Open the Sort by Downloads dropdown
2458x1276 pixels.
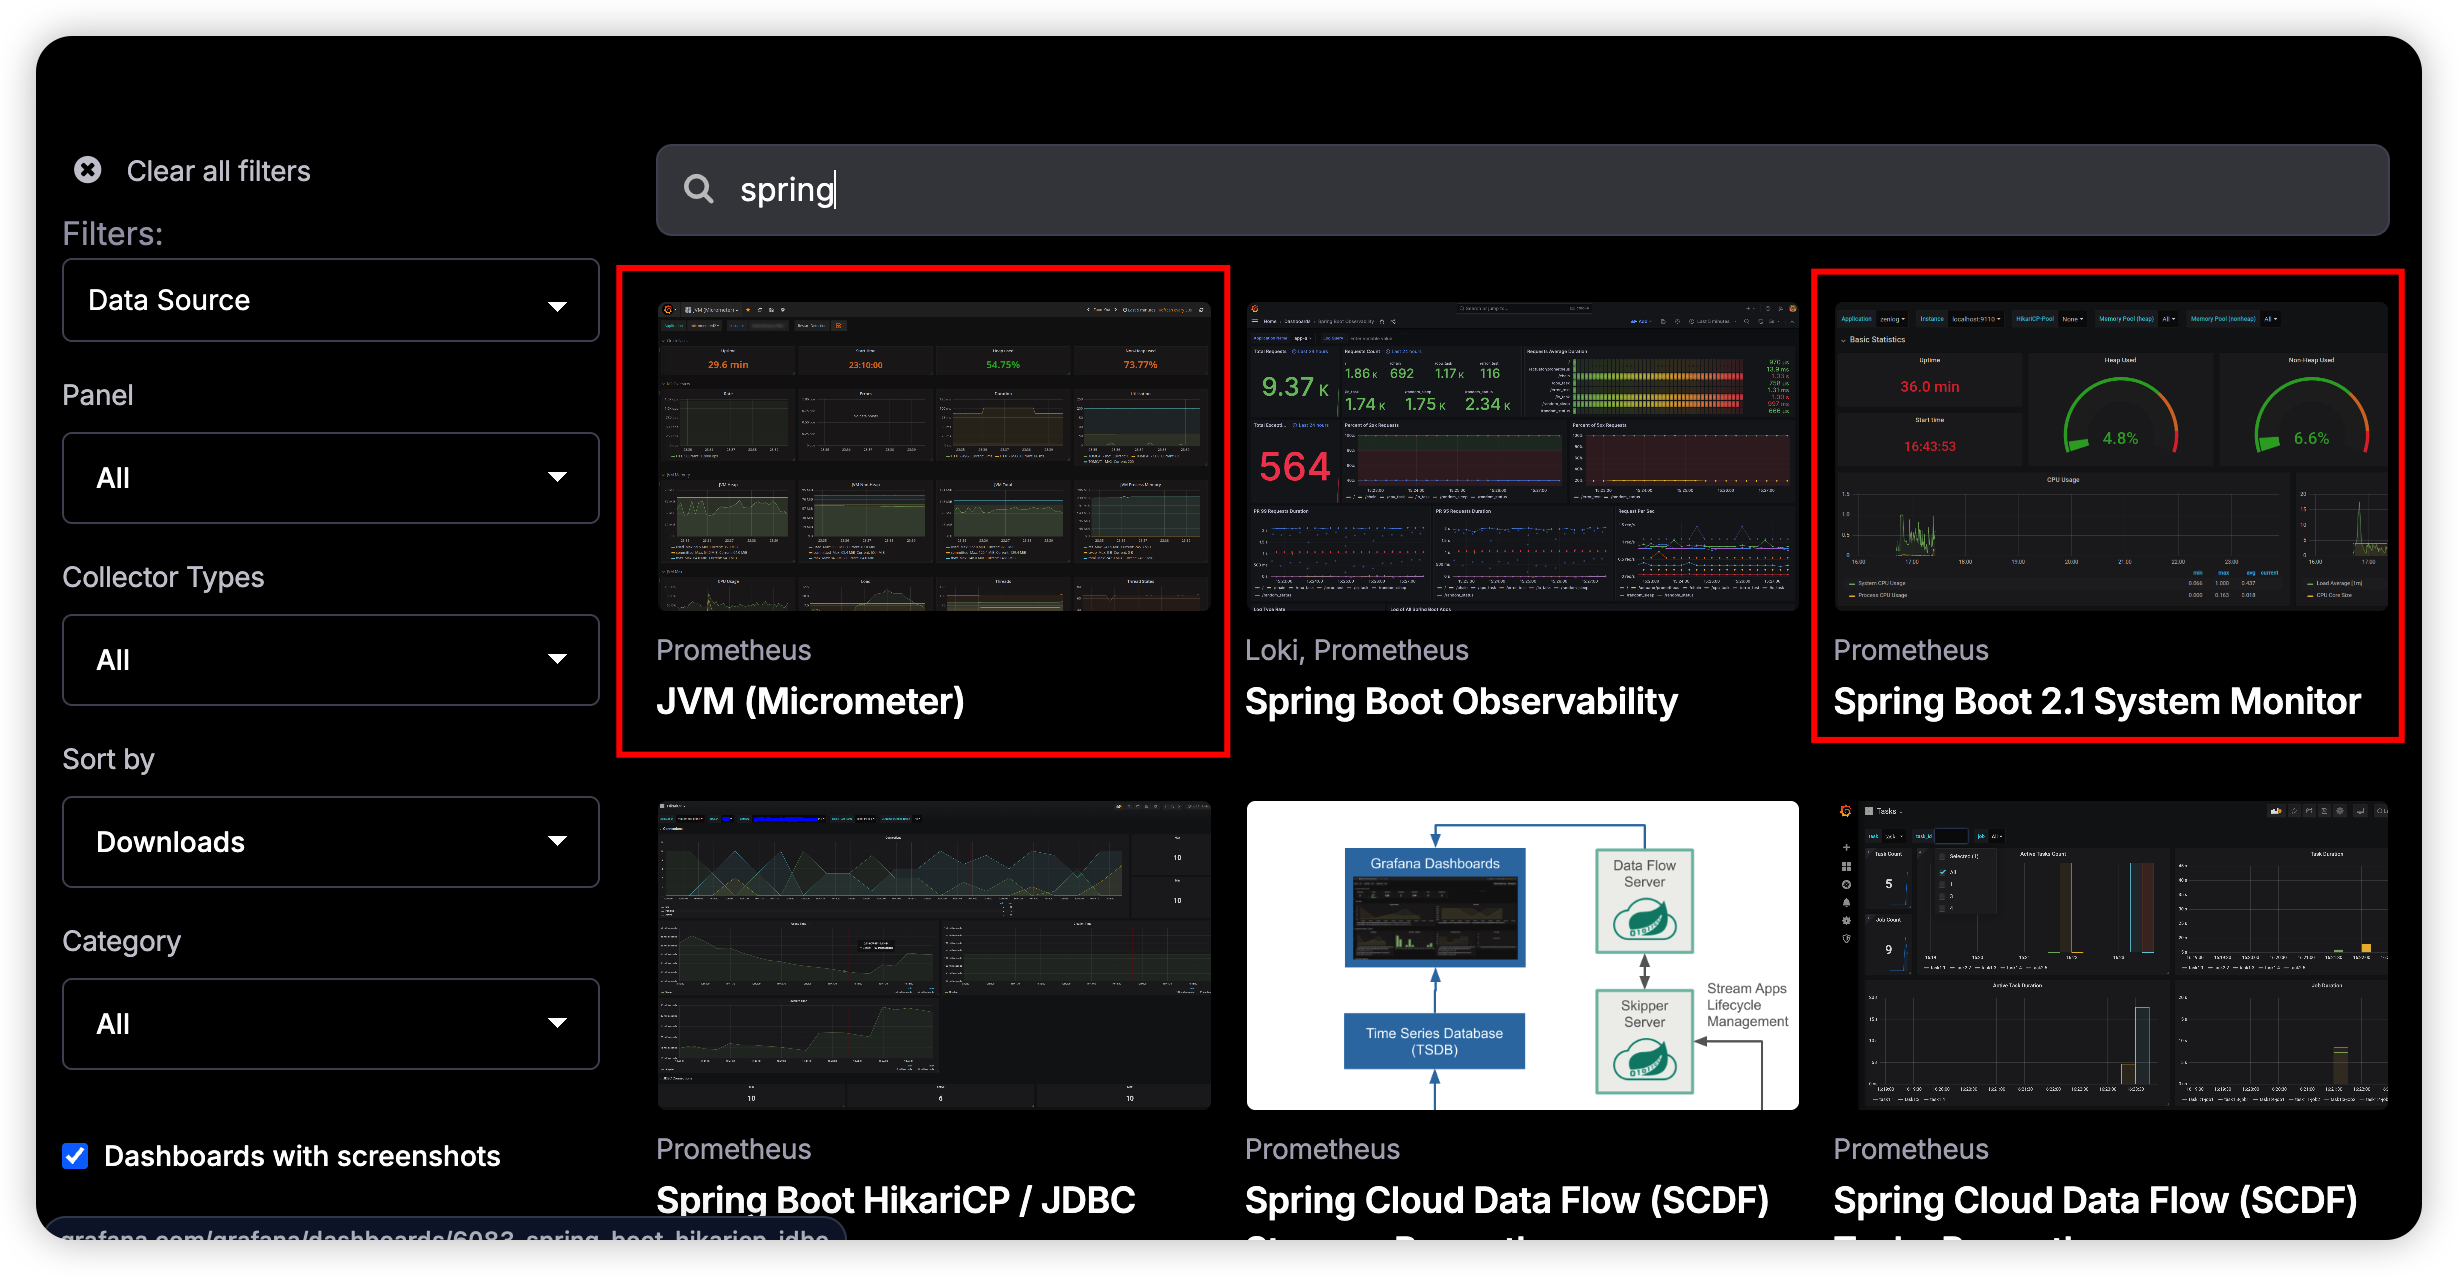(331, 842)
